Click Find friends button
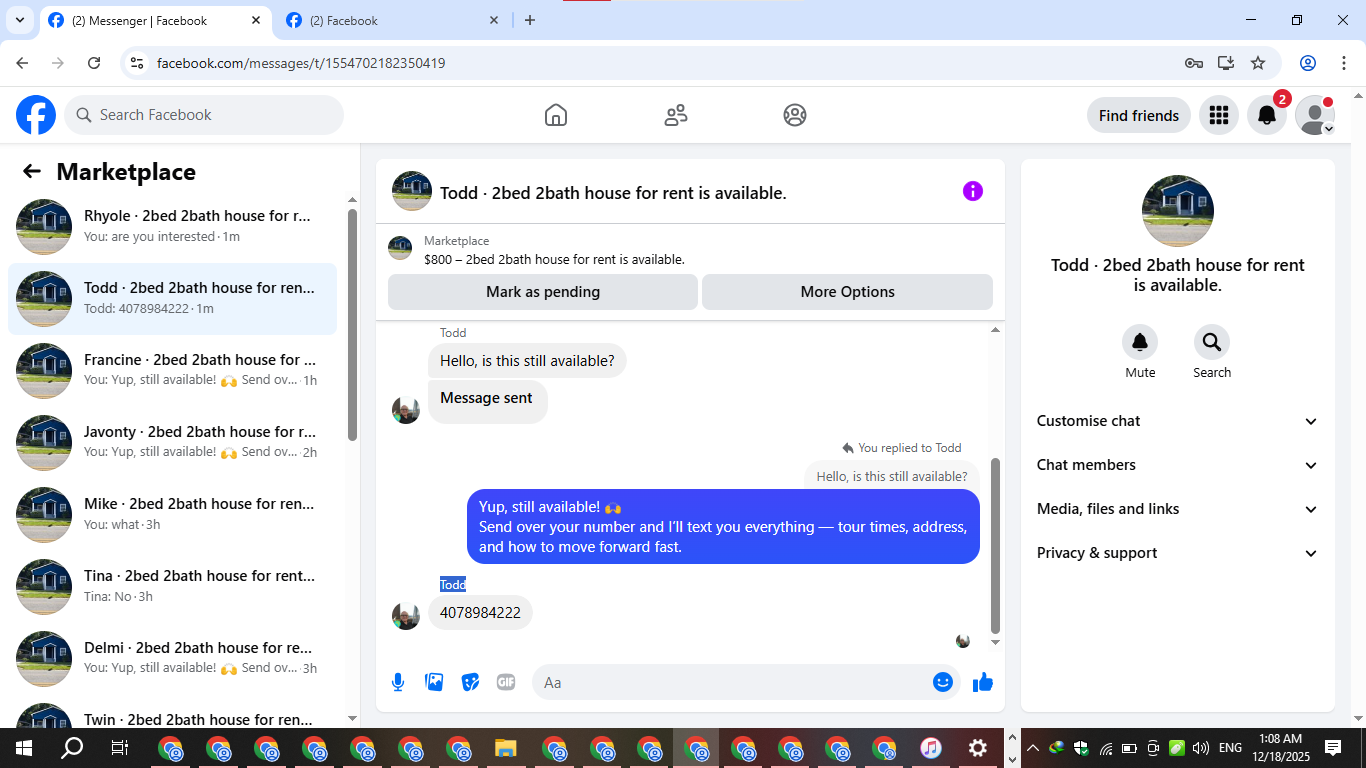Viewport: 1366px width, 768px height. (1139, 115)
